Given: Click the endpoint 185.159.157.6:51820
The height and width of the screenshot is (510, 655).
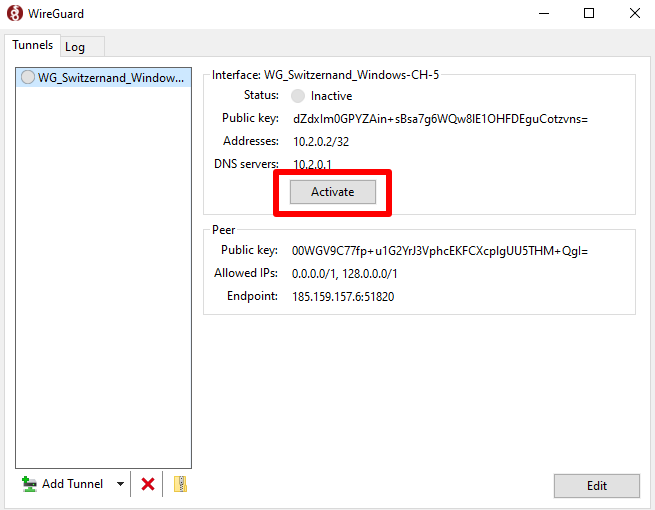Looking at the screenshot, I should click(x=343, y=297).
